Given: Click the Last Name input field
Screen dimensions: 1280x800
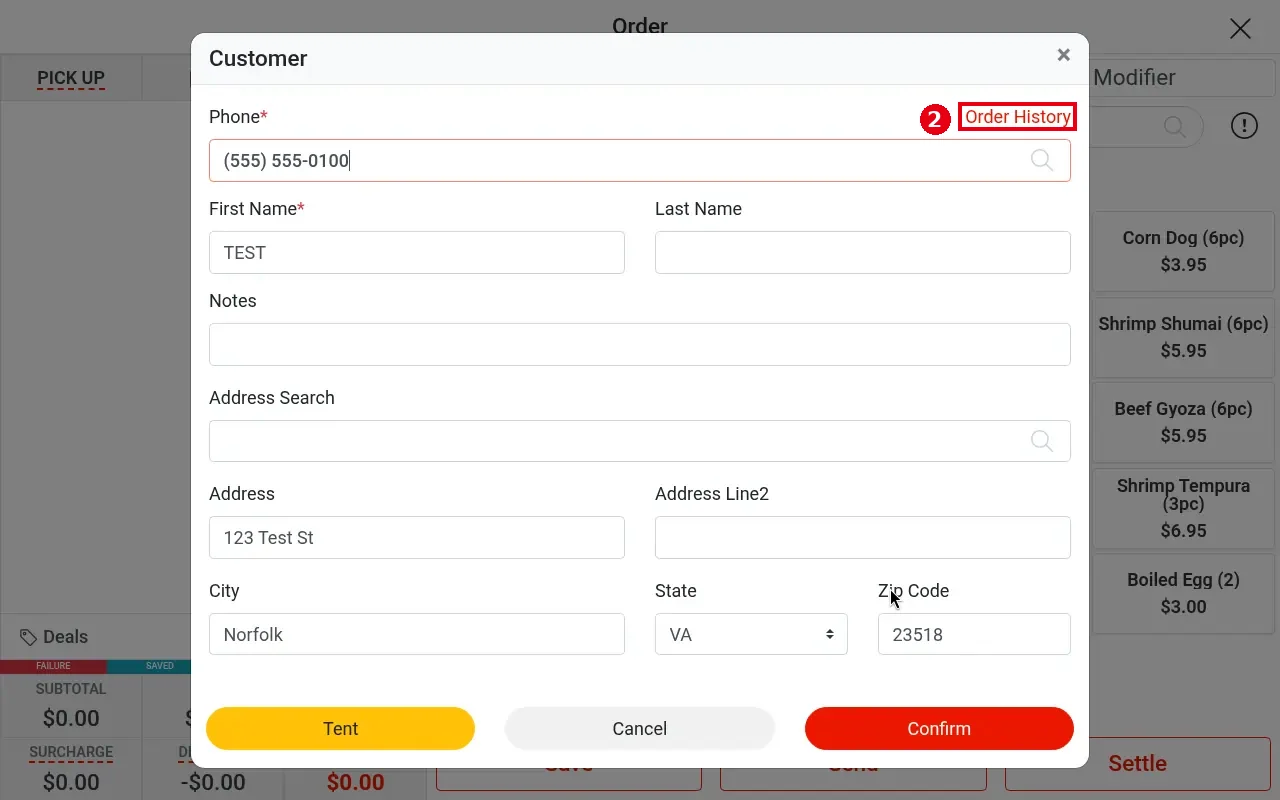Looking at the screenshot, I should click(863, 252).
